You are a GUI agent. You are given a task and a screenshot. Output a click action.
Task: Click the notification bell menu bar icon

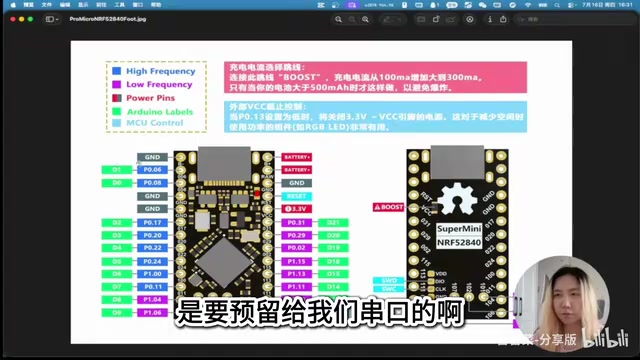[x=434, y=5]
